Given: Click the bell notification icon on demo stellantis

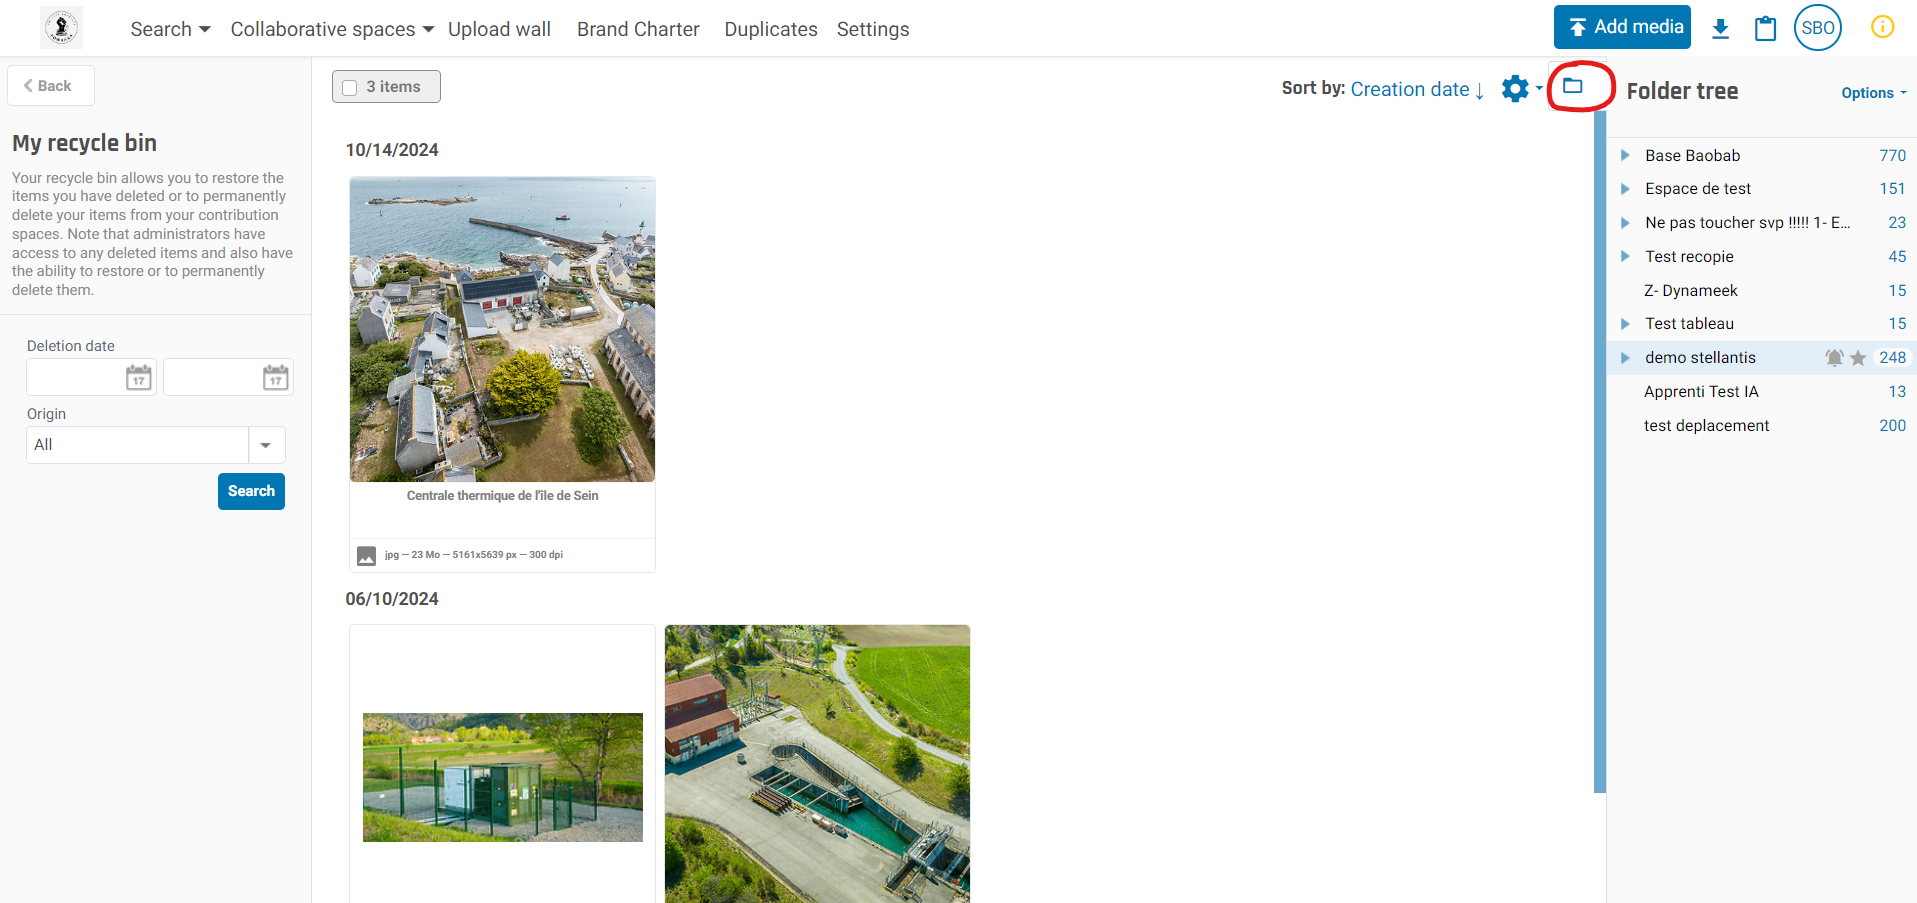Looking at the screenshot, I should (1834, 357).
